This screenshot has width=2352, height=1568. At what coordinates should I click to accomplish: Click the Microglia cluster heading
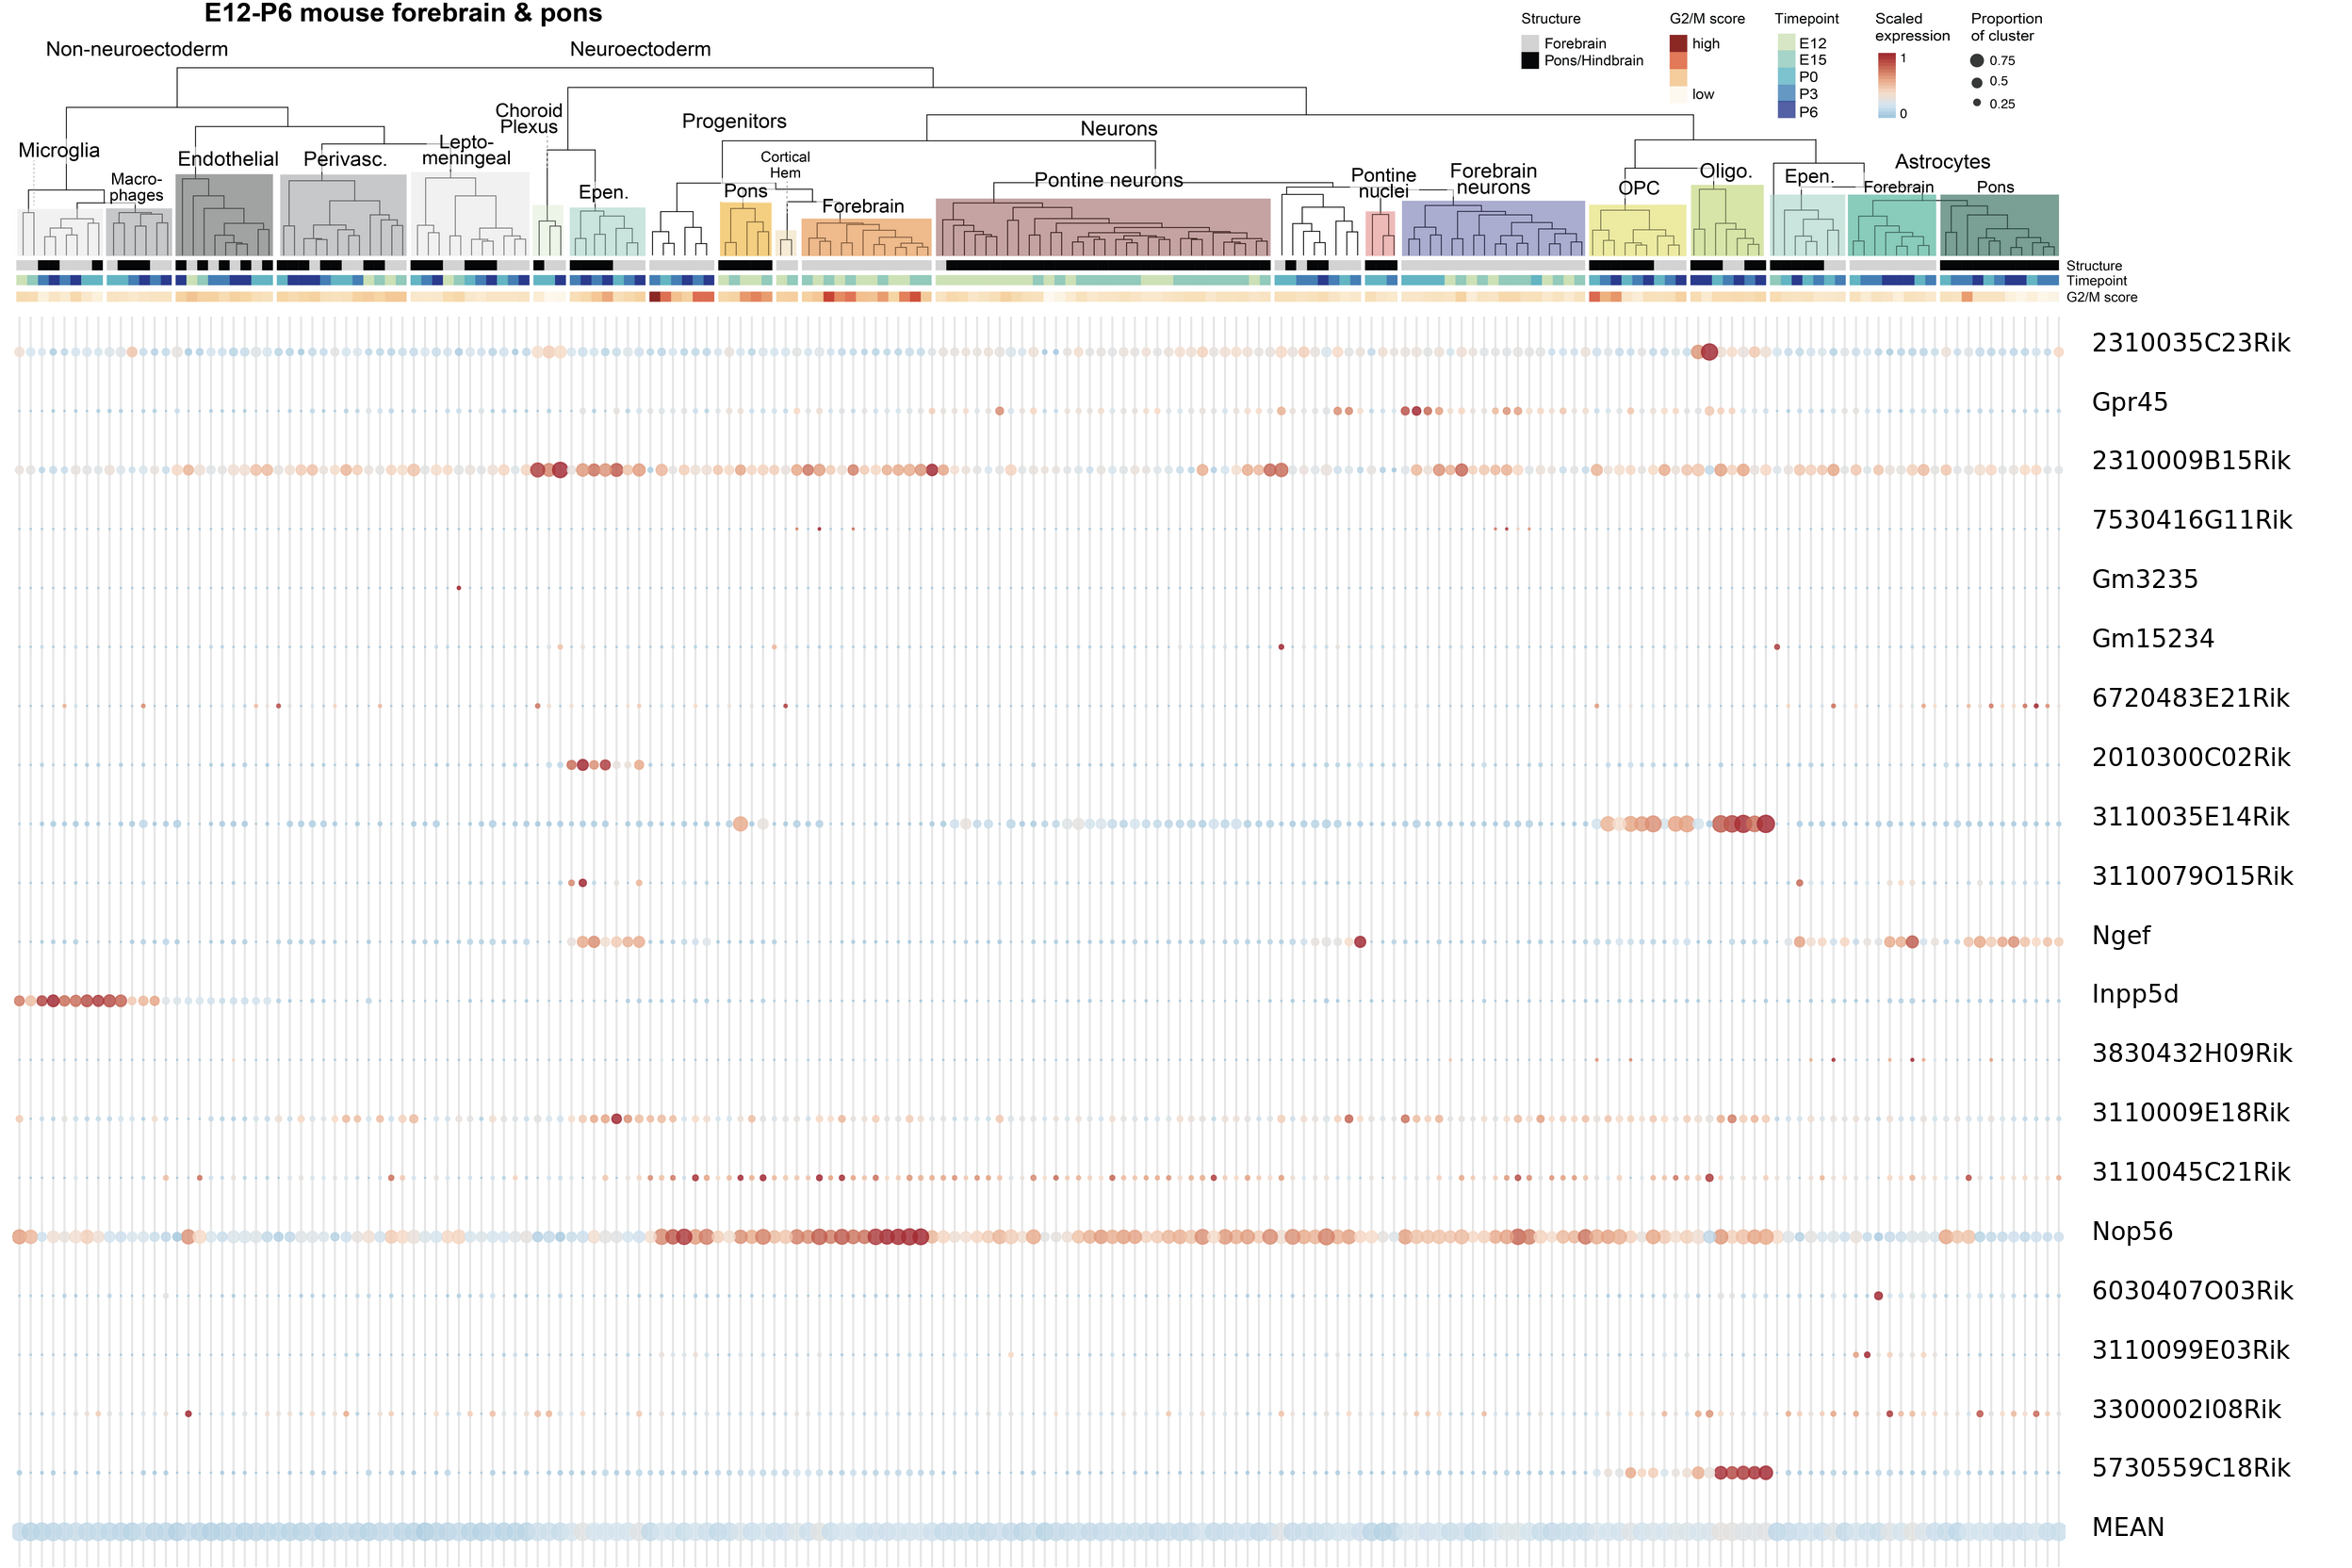click(x=59, y=151)
